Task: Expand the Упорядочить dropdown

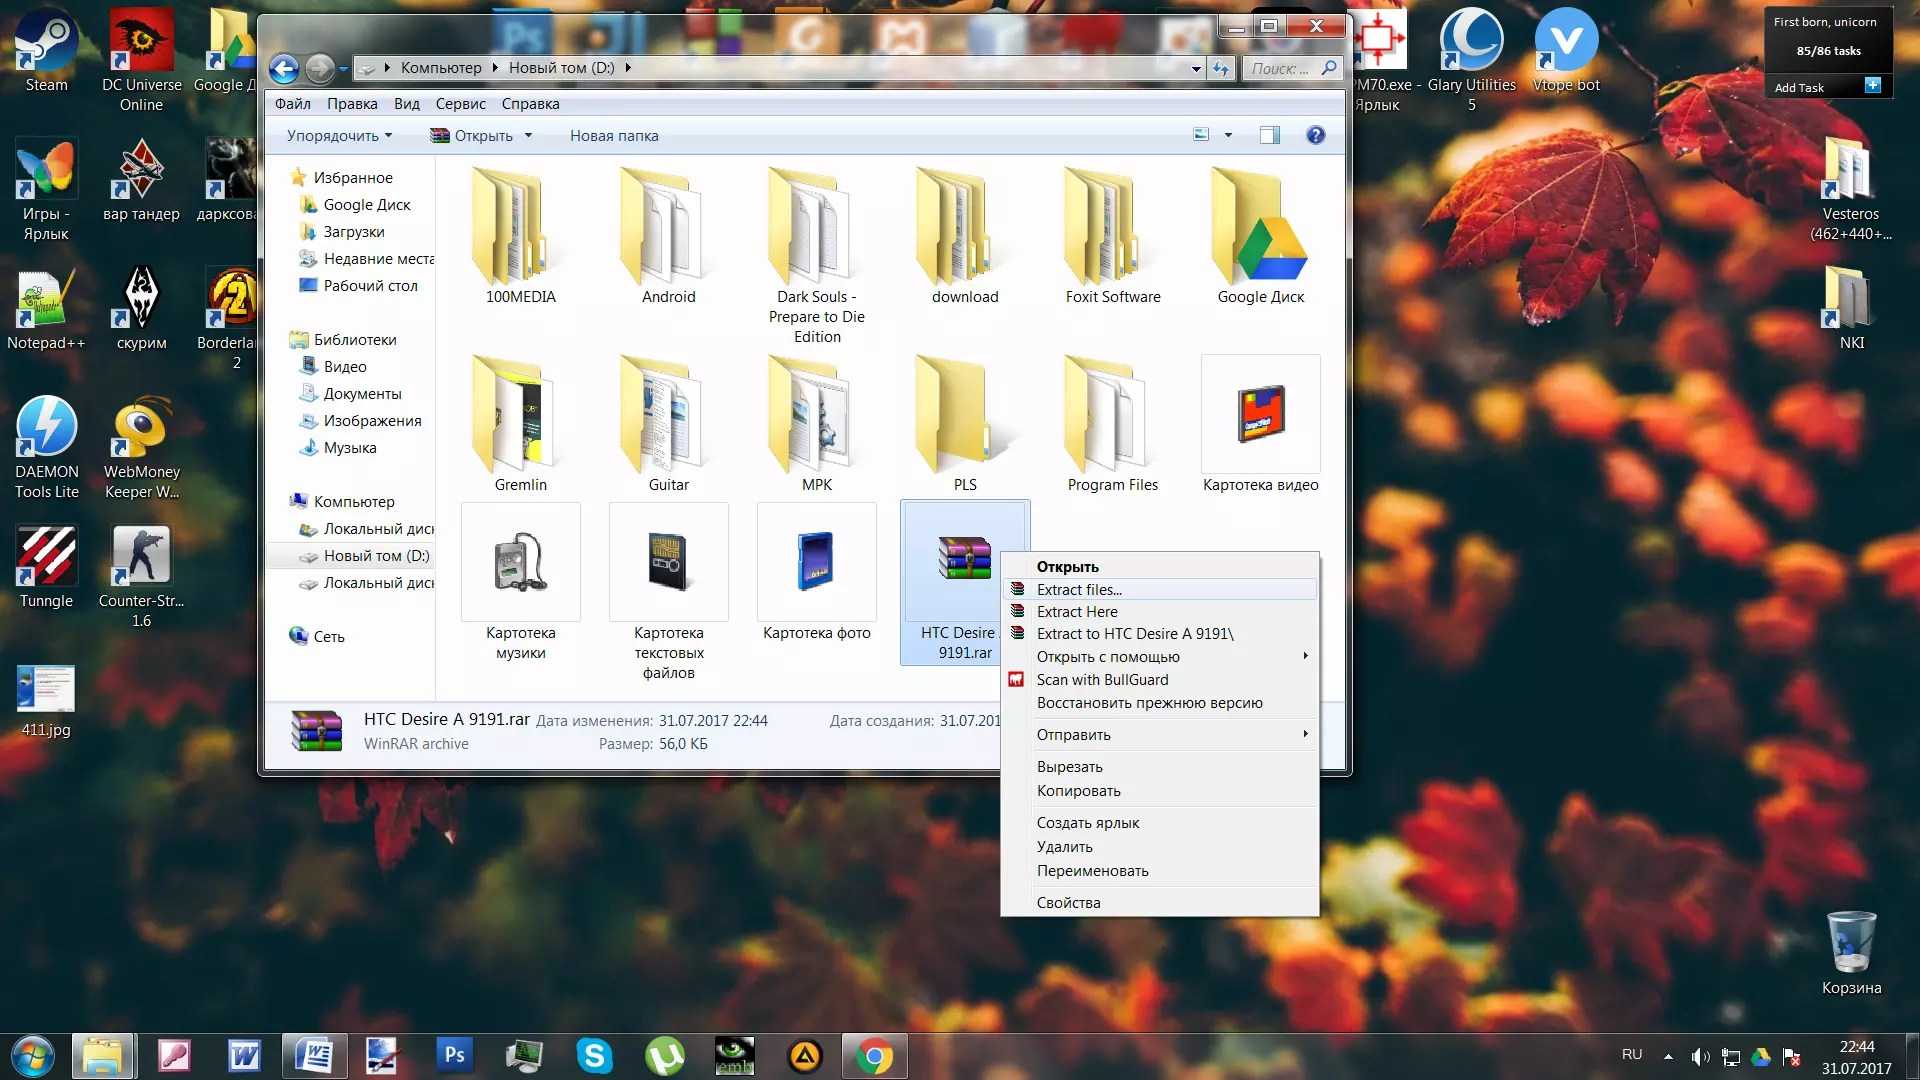Action: [x=339, y=136]
